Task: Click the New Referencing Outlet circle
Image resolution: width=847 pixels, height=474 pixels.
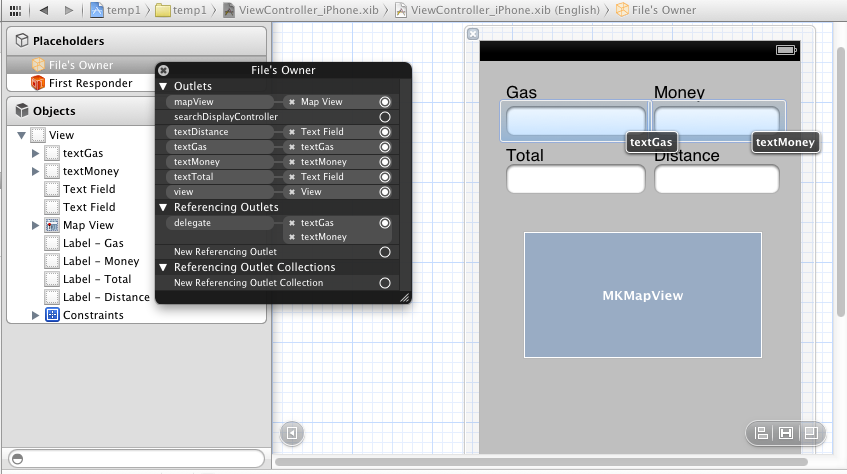Action: coord(384,252)
